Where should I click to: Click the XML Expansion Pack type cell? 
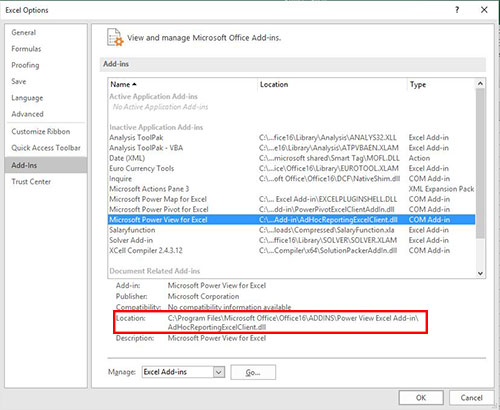click(x=441, y=189)
